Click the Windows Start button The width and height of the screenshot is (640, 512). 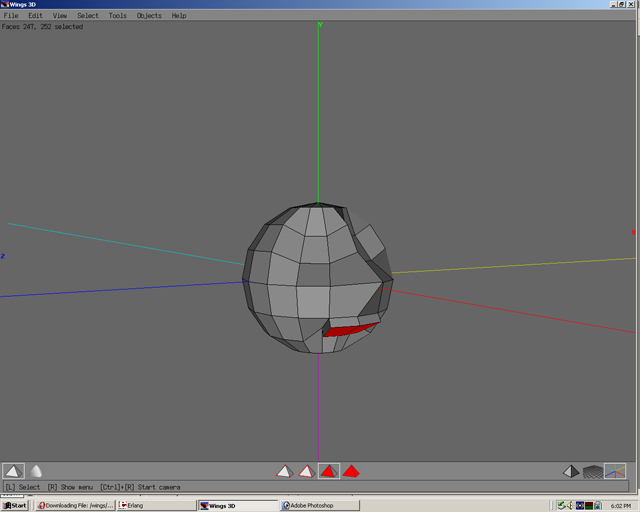click(15, 505)
